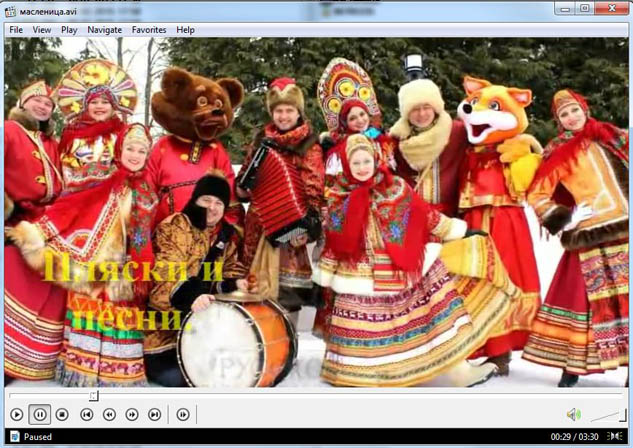Click the audio channels icon in status bar
The width and height of the screenshot is (633, 448).
[x=614, y=436]
